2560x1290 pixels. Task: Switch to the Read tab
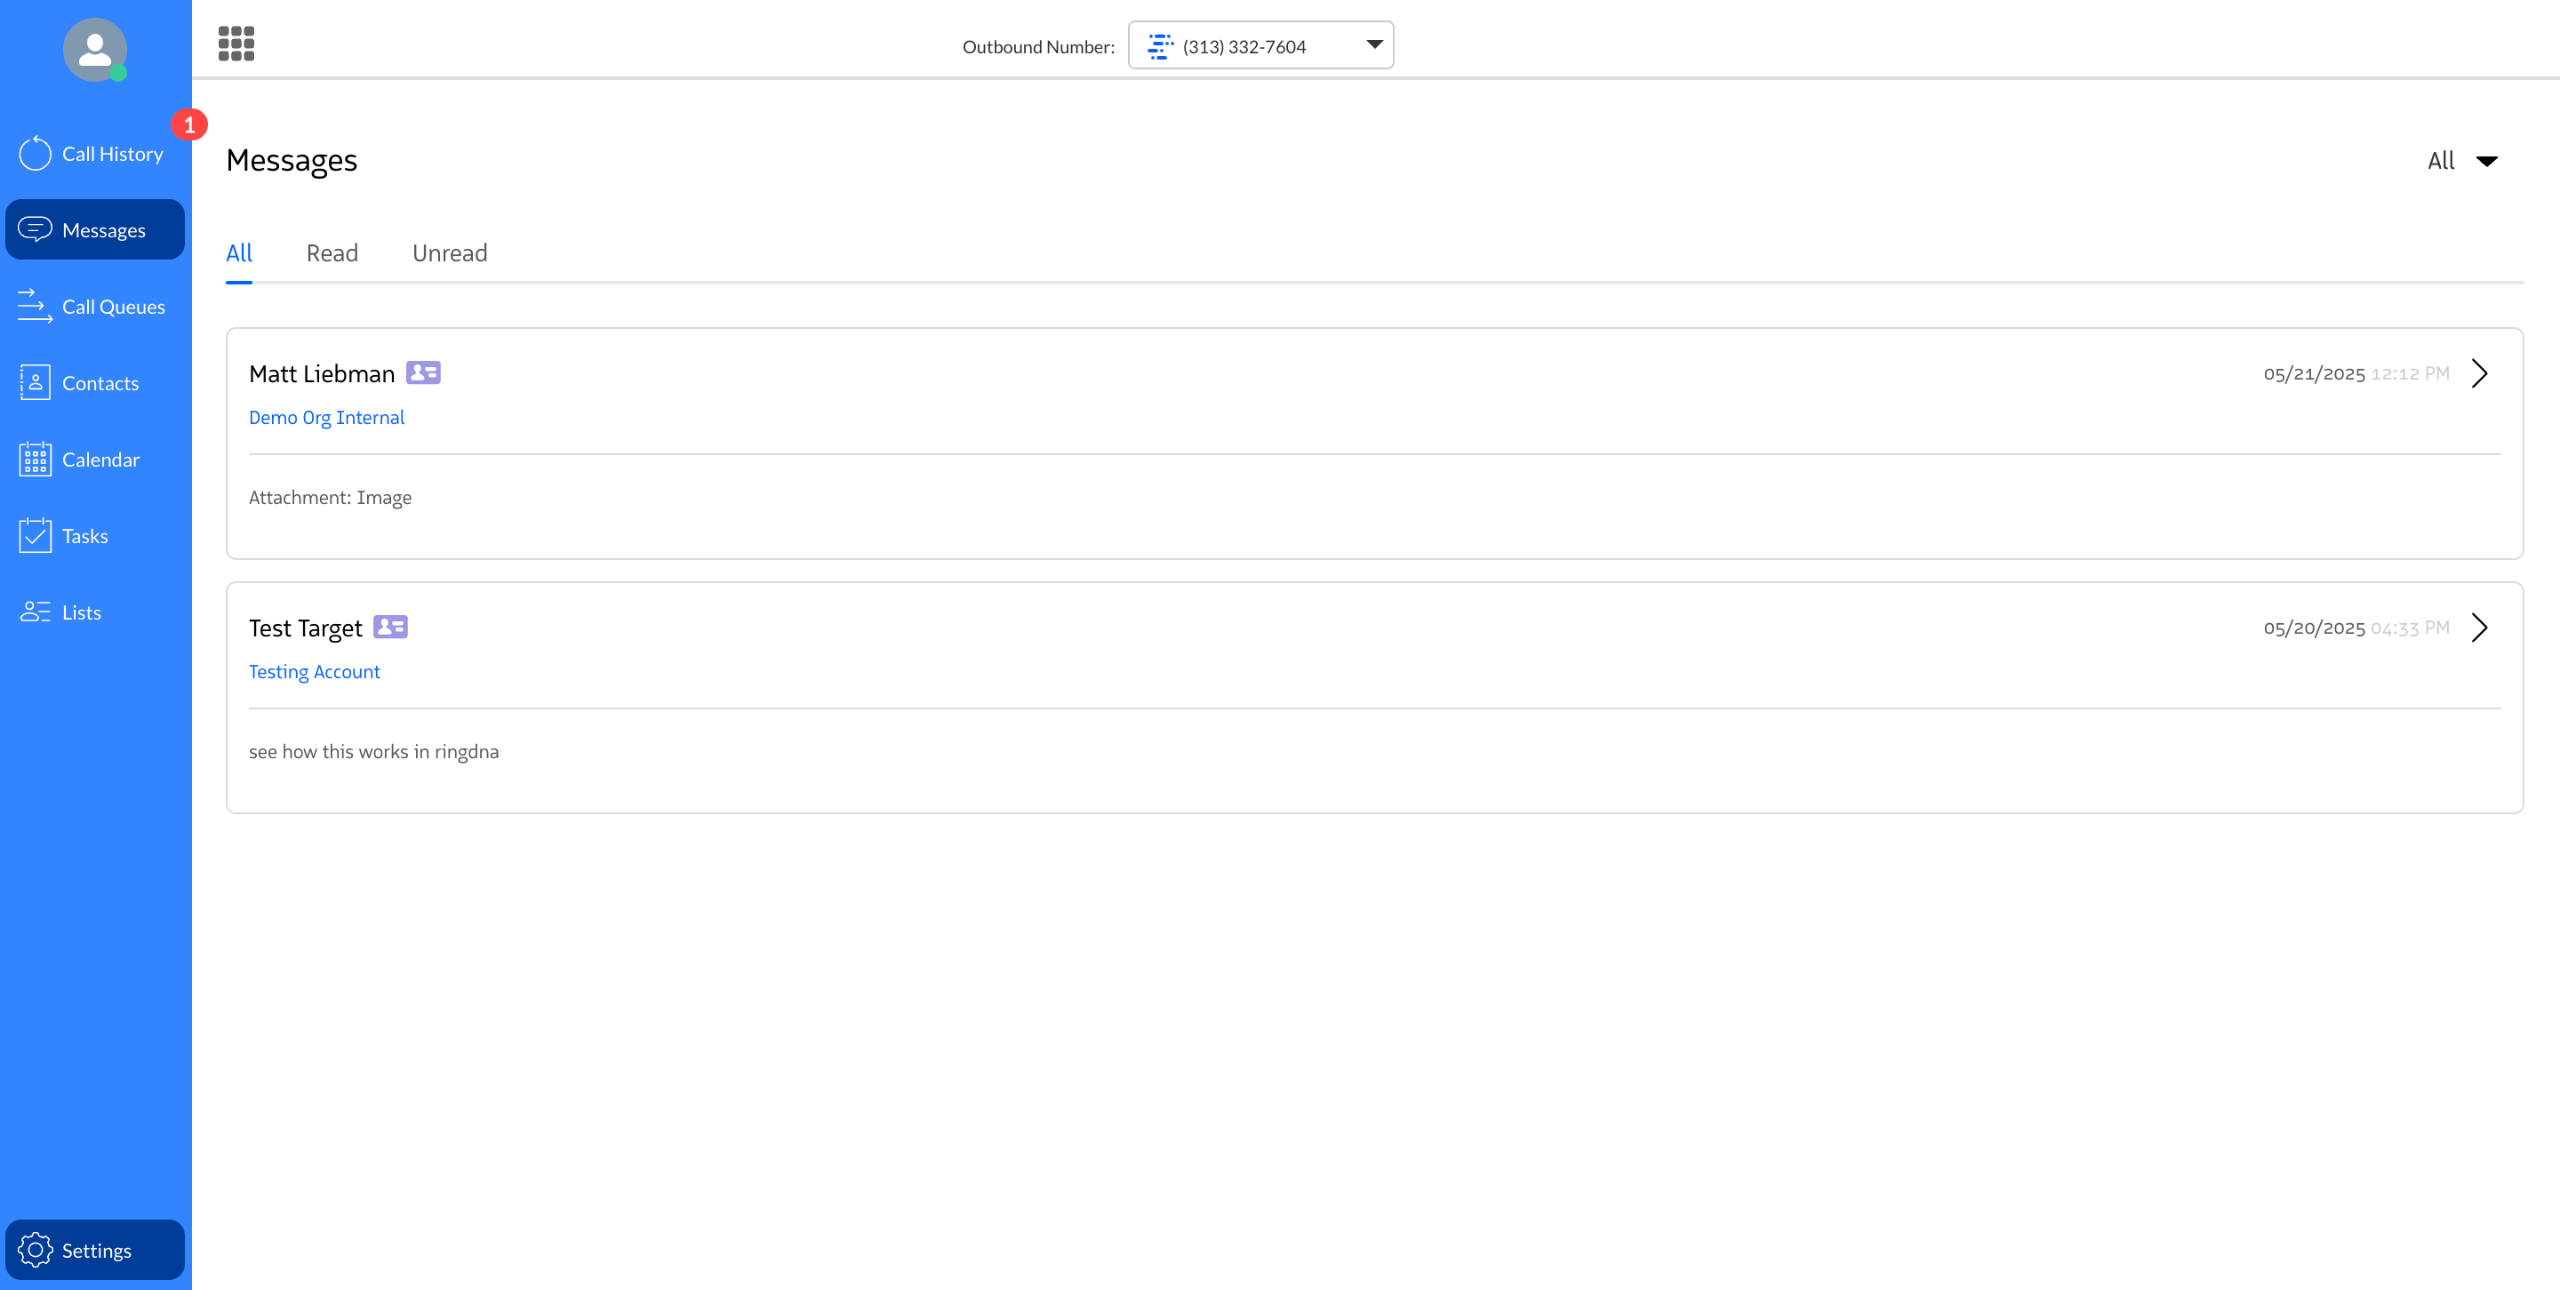click(332, 253)
